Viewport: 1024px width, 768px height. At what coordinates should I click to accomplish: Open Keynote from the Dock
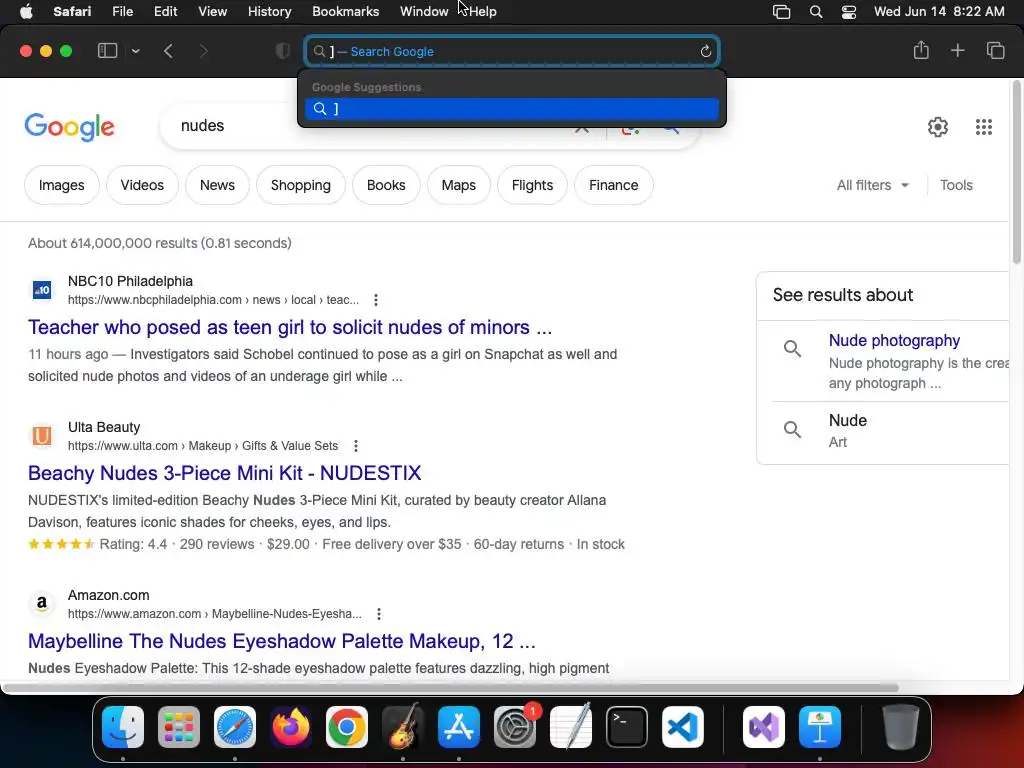[x=820, y=727]
